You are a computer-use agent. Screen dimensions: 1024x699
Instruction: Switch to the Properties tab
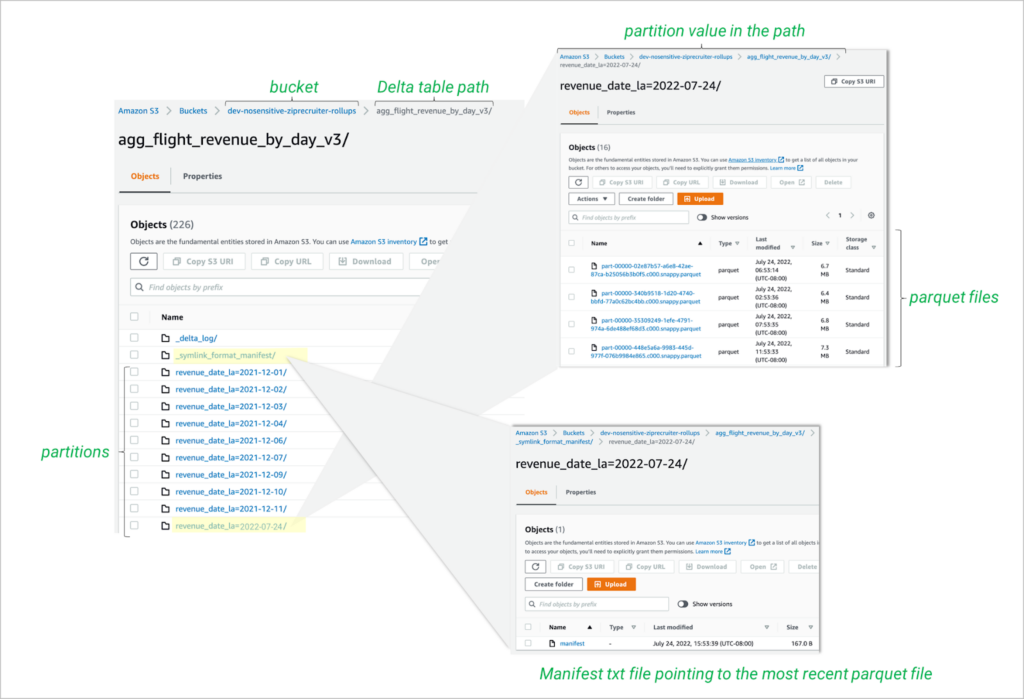[x=204, y=177]
